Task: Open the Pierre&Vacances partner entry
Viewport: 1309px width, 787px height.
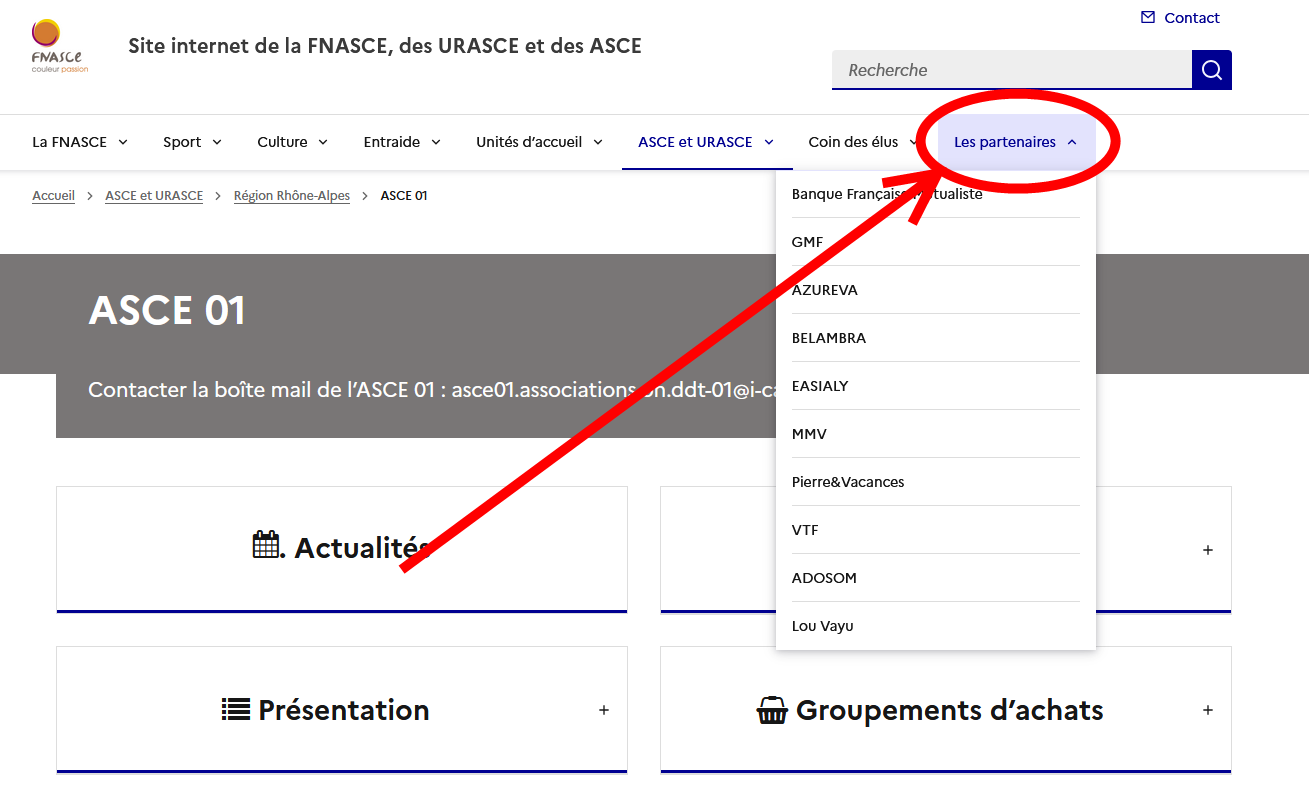Action: [x=936, y=482]
